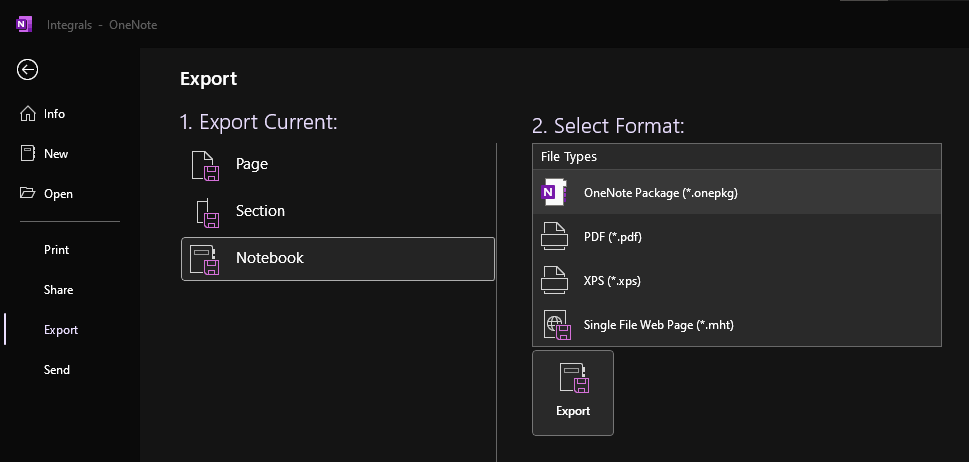Click the Open folder icon
This screenshot has width=969, height=462.
(28, 194)
